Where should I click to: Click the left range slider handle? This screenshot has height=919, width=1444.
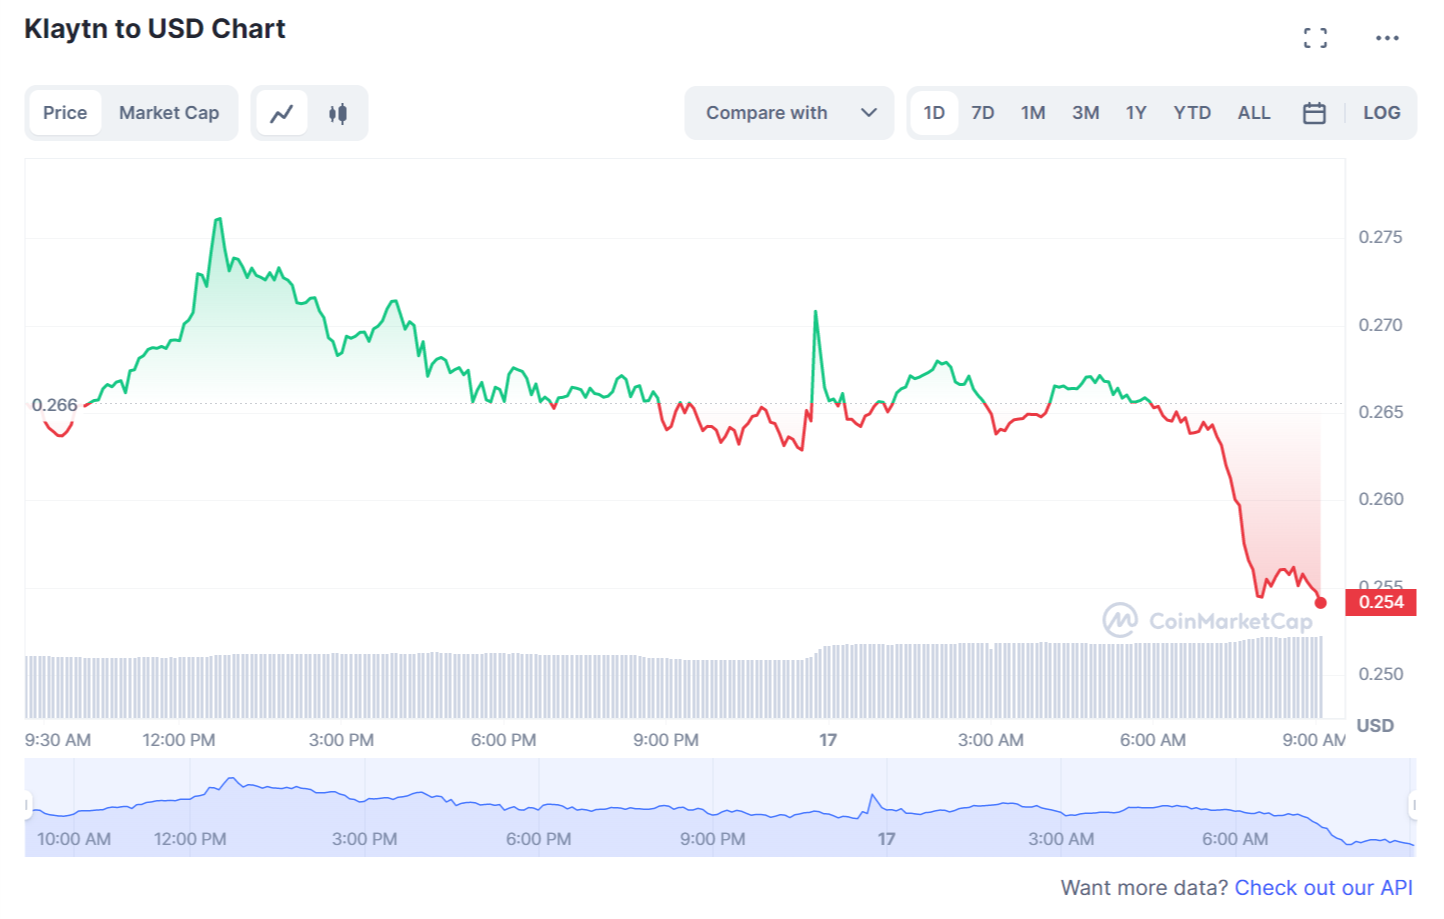click(x=27, y=805)
